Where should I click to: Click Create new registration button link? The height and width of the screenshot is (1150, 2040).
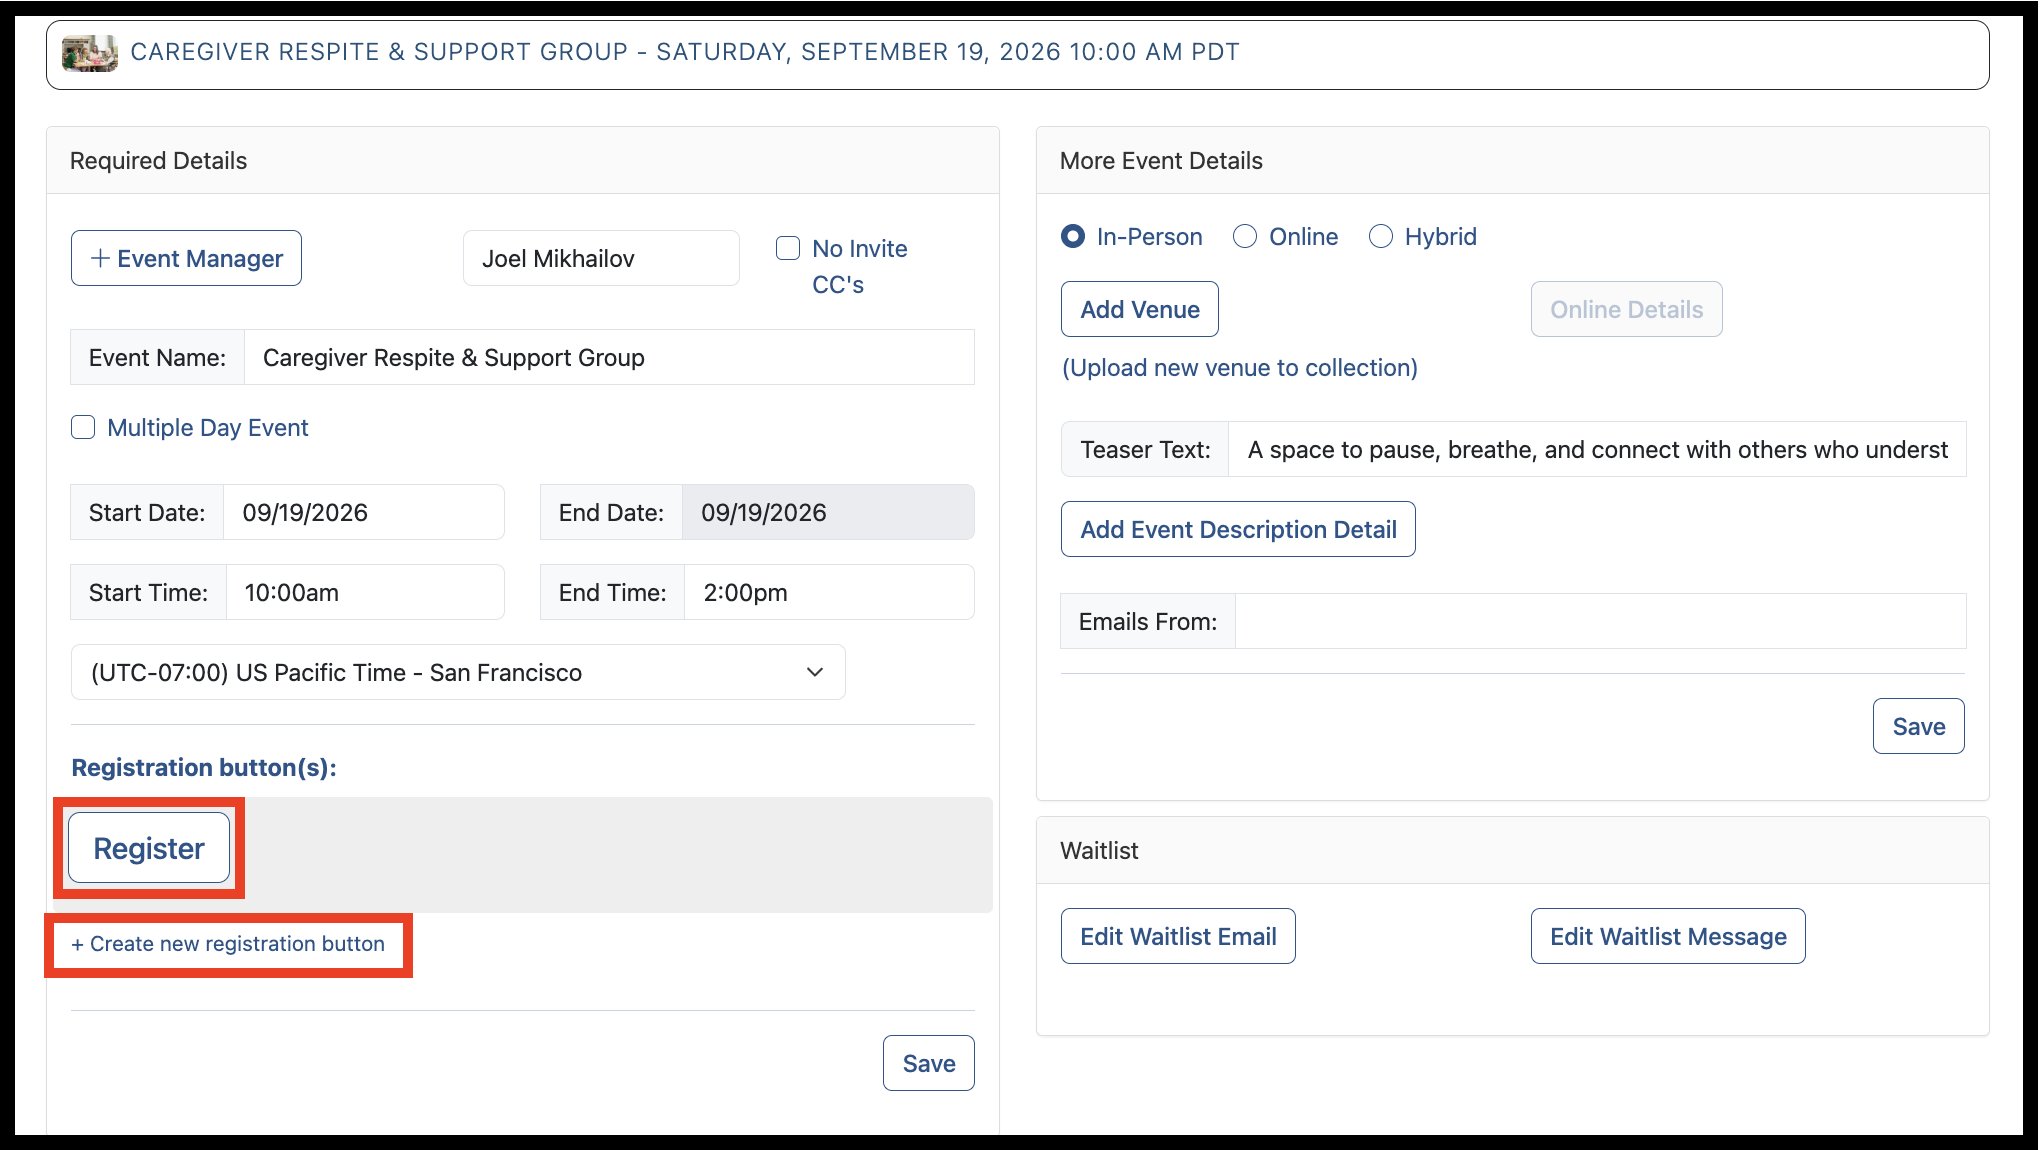(x=228, y=944)
